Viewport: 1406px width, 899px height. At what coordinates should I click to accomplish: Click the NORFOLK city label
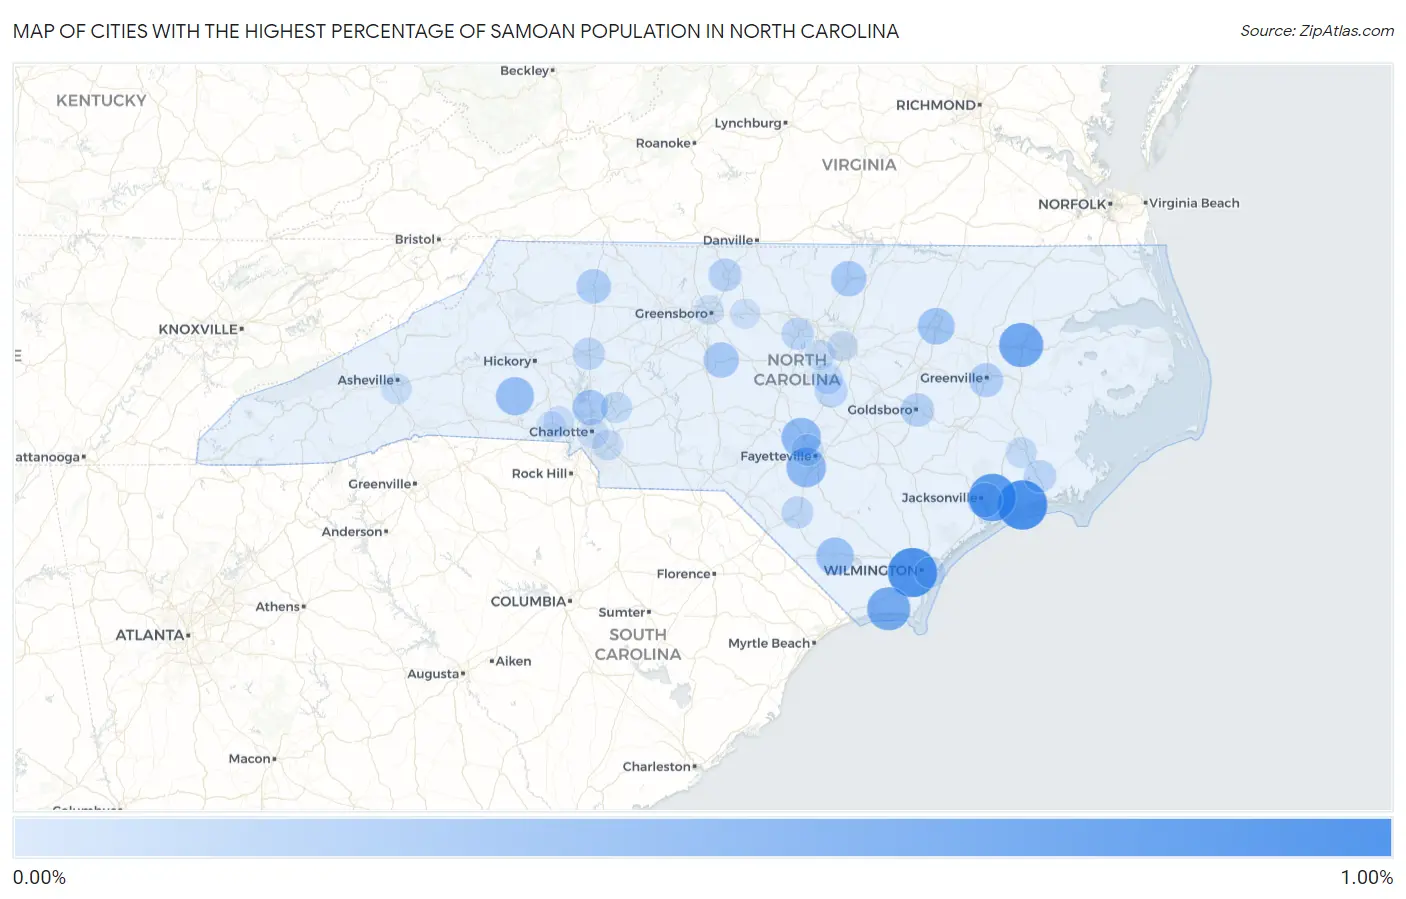(x=1072, y=204)
